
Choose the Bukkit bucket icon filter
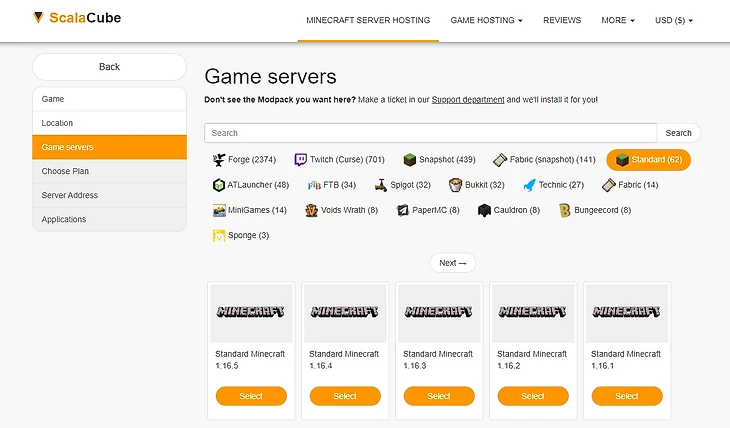[455, 185]
